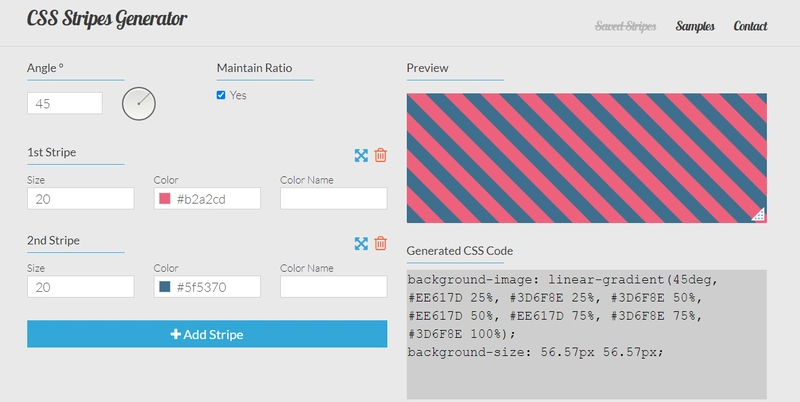Open the pink swatch for 1st Stripe
Viewport: 800px width, 402px height.
[165, 198]
